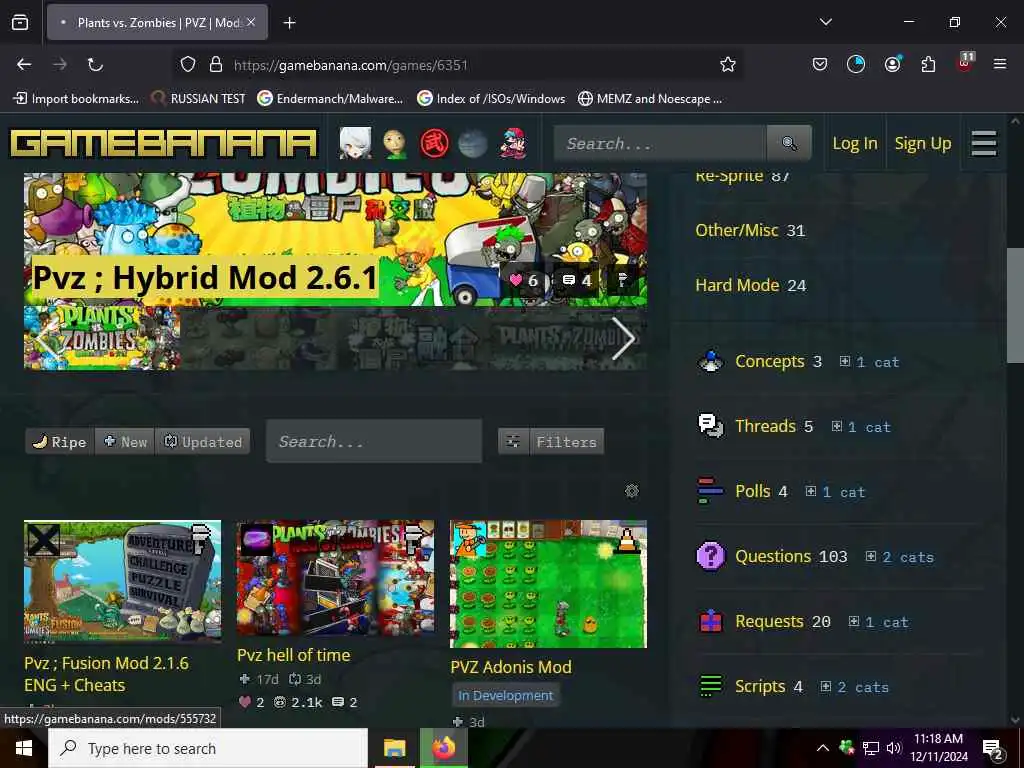Open the Pvz Fusion Mod thumbnail
This screenshot has width=1024, height=768.
(123, 582)
